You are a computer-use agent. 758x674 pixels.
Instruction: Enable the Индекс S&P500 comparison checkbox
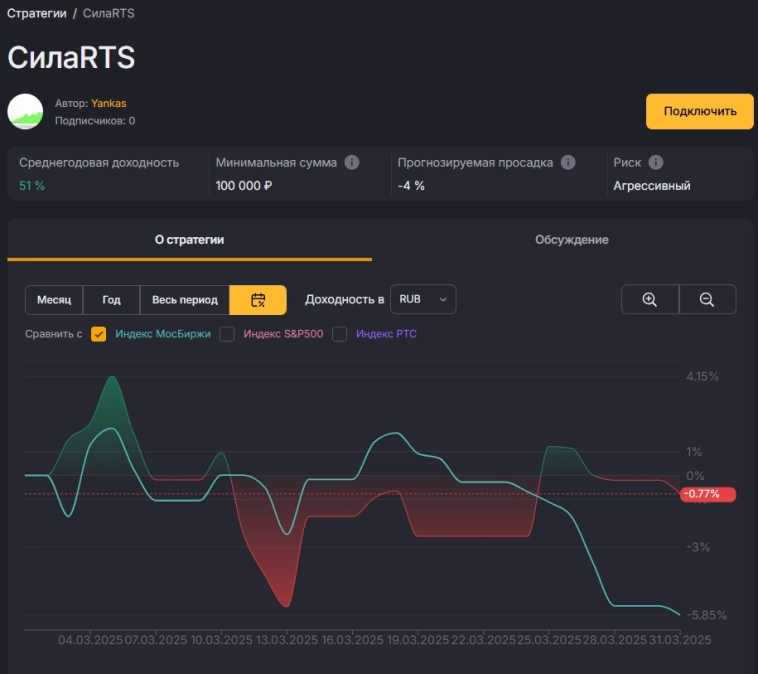pyautogui.click(x=227, y=334)
